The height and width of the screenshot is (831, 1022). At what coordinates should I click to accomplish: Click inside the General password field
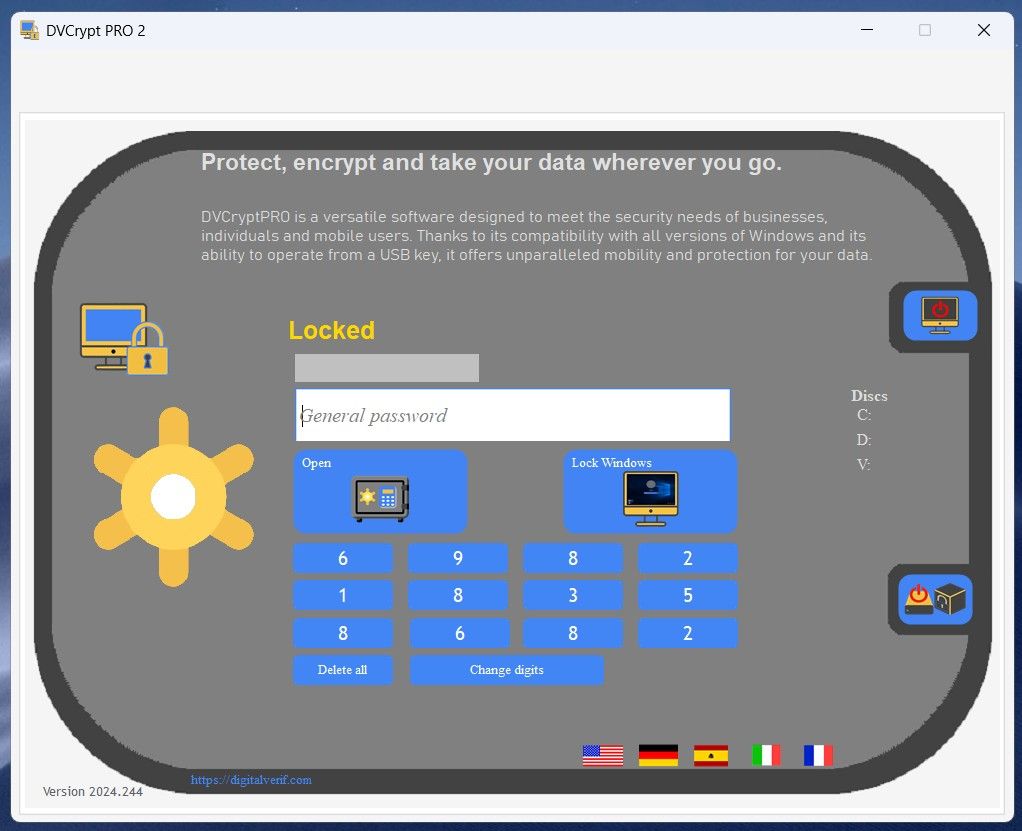point(512,414)
